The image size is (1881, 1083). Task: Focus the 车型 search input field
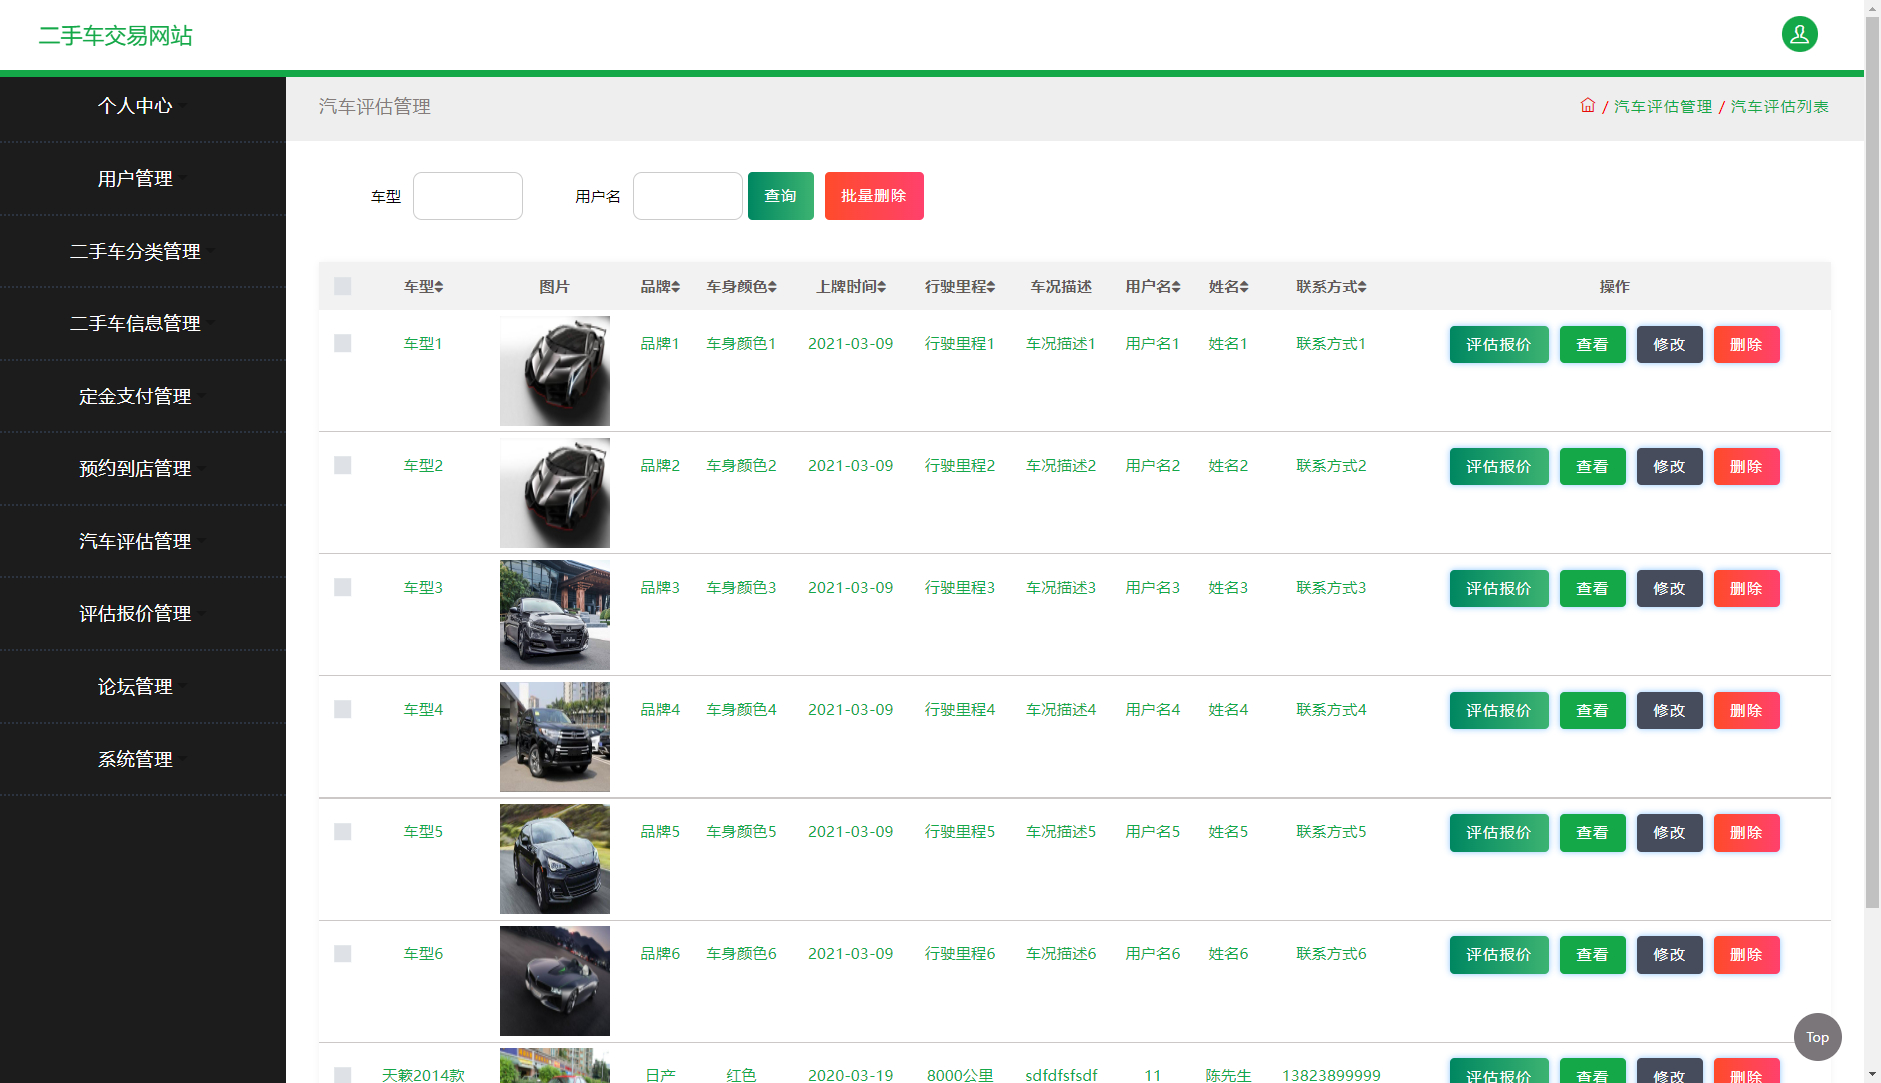467,196
